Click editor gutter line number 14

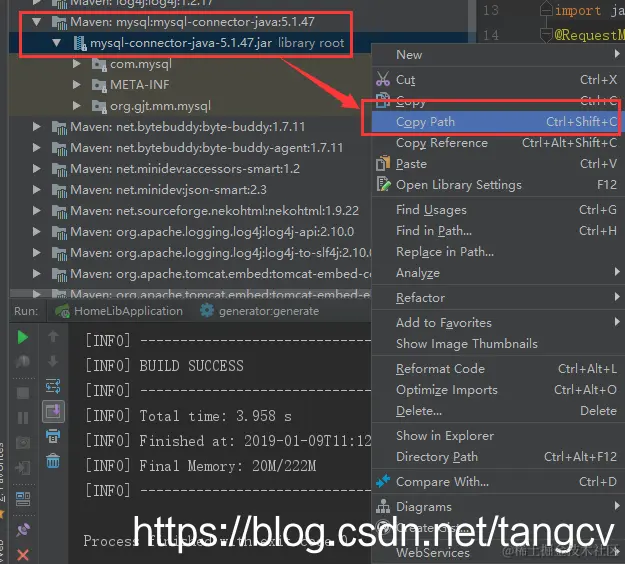tap(491, 35)
